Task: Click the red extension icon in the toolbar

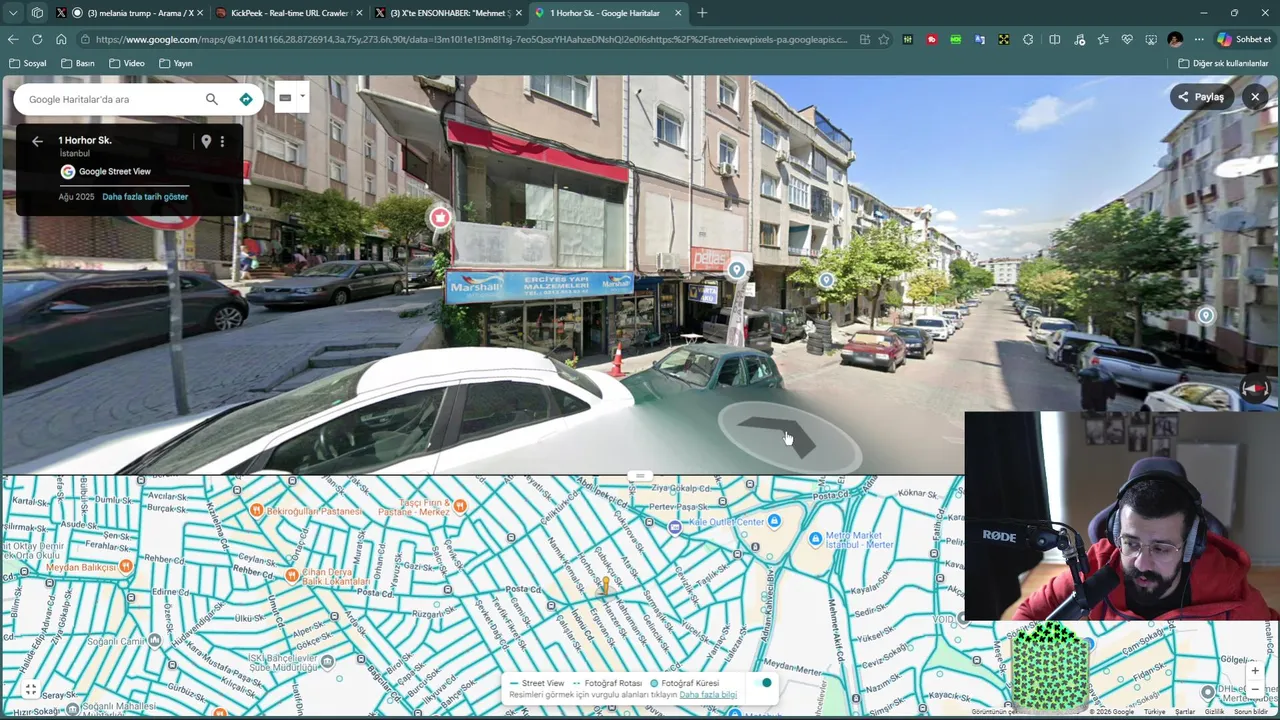Action: (x=932, y=39)
